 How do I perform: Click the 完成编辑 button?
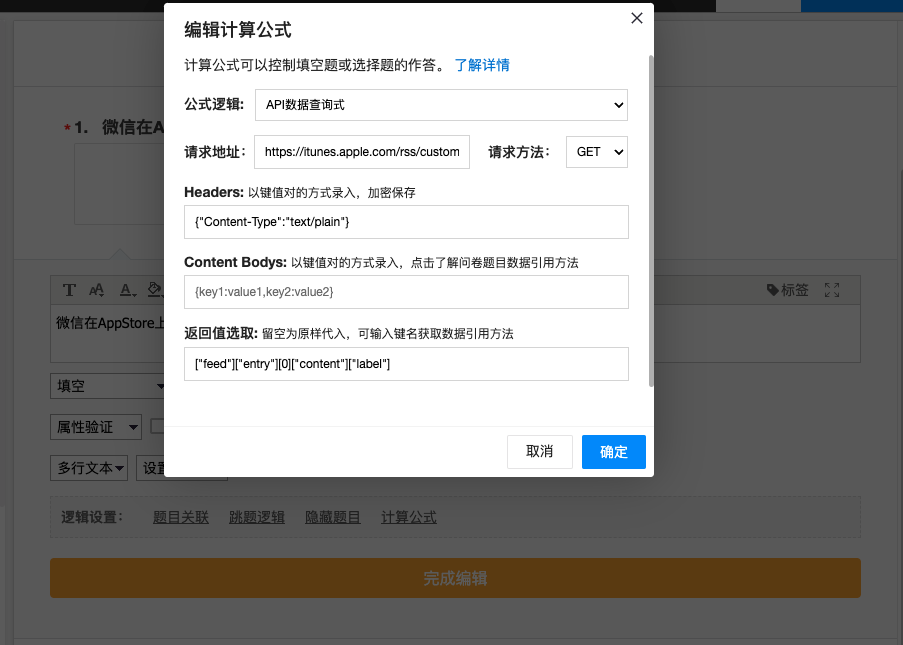coord(455,578)
